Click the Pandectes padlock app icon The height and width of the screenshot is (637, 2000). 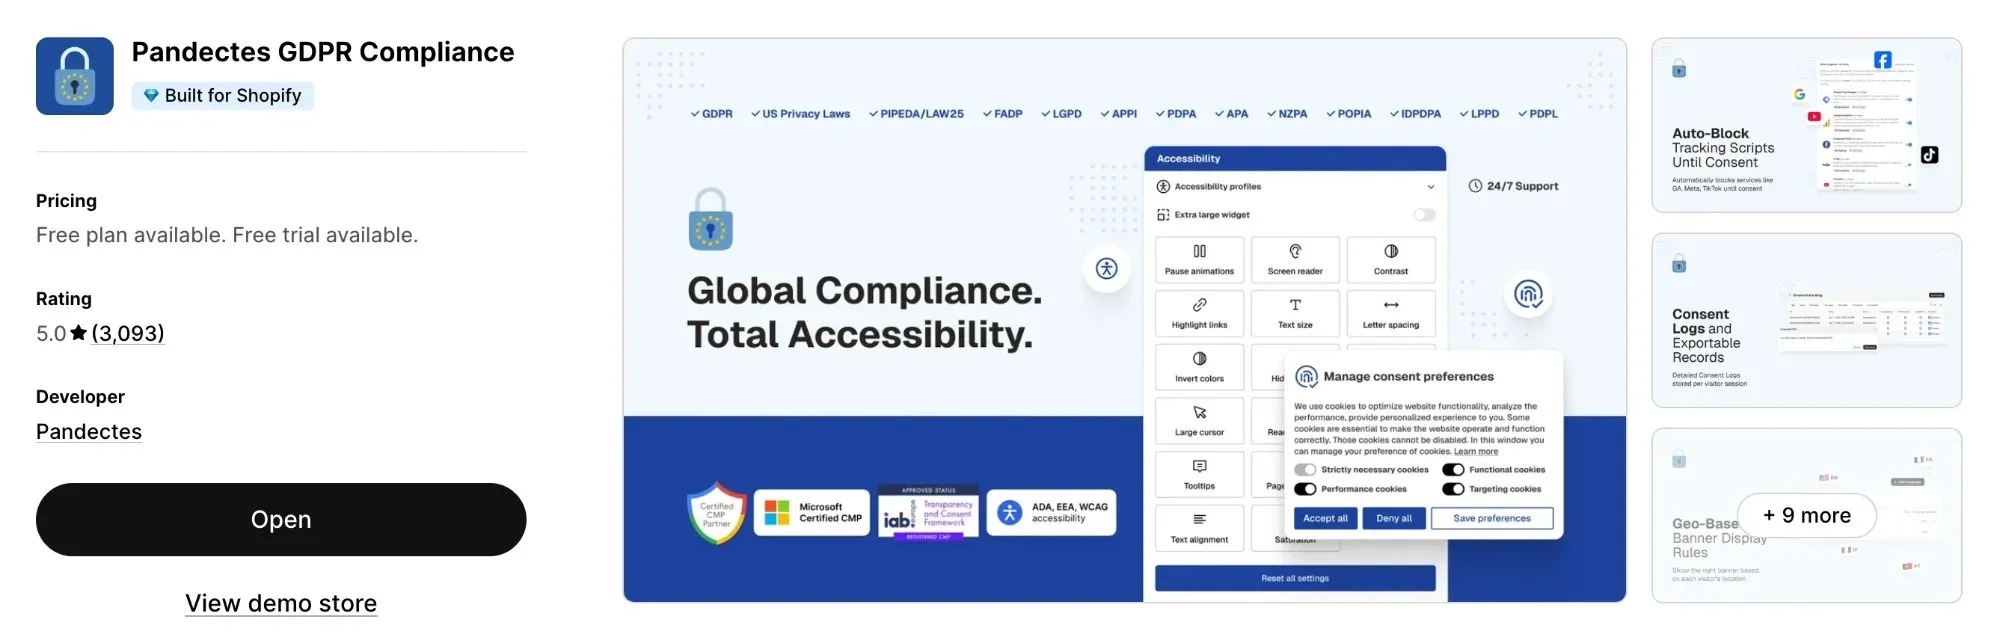(x=75, y=76)
